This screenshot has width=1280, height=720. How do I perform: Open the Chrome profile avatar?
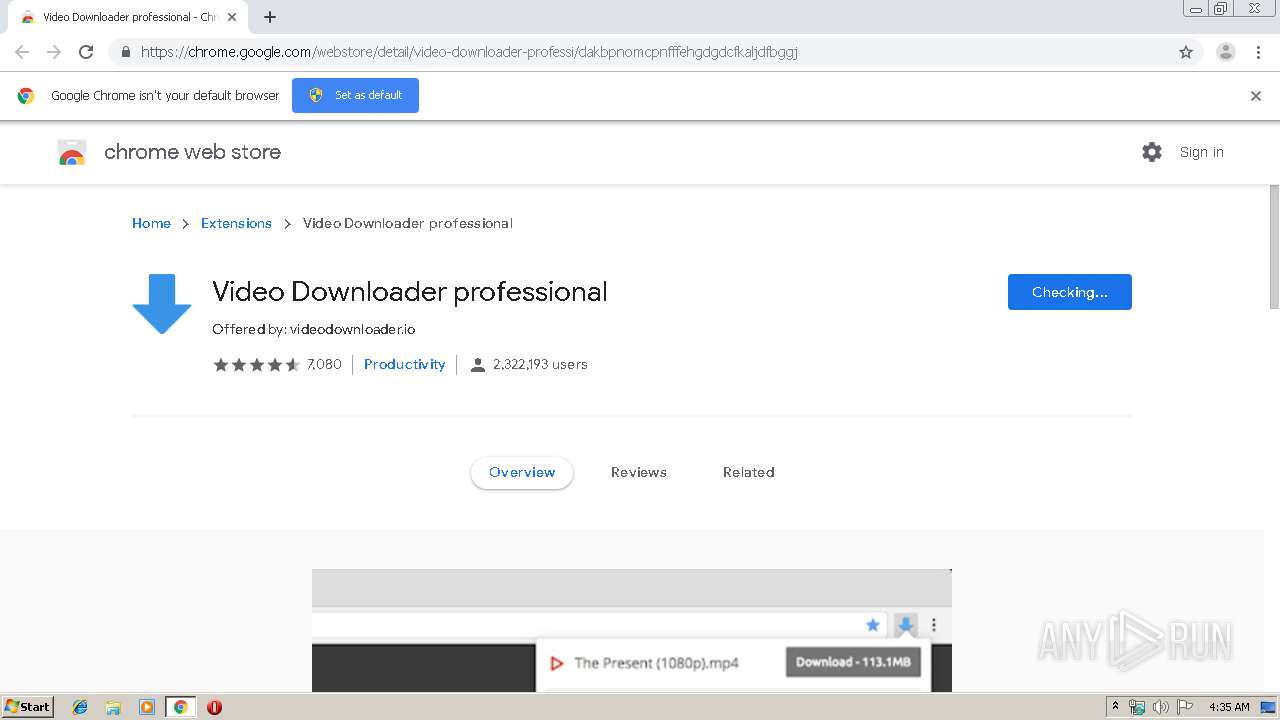tap(1226, 52)
